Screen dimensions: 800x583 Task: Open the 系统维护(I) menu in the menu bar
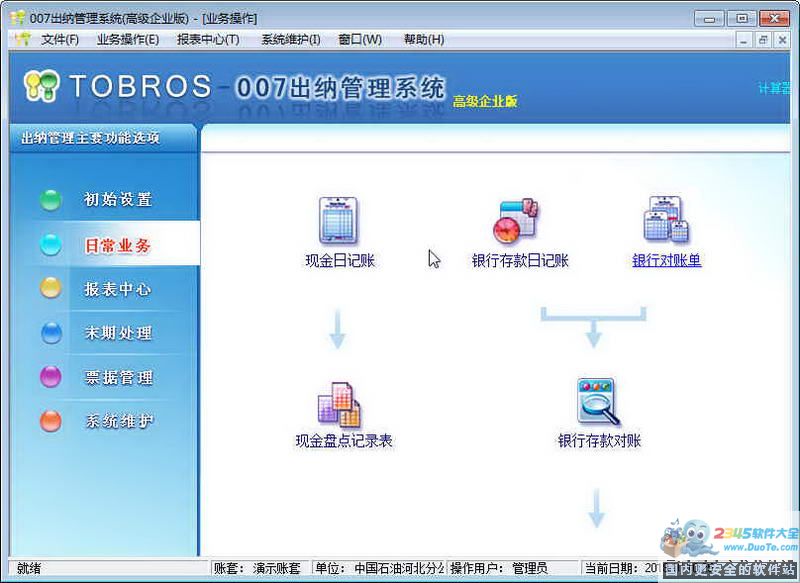click(291, 39)
